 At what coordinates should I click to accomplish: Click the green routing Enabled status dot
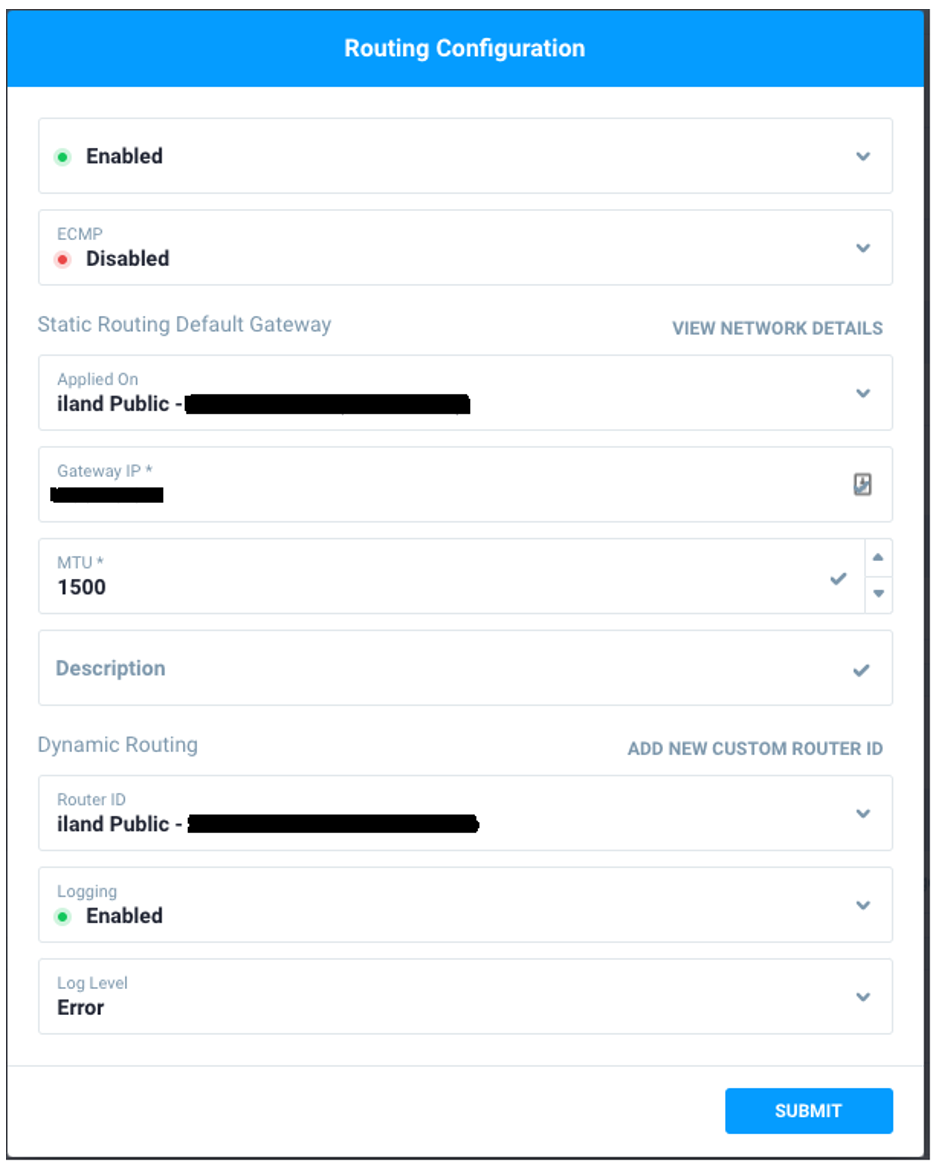[x=63, y=157]
